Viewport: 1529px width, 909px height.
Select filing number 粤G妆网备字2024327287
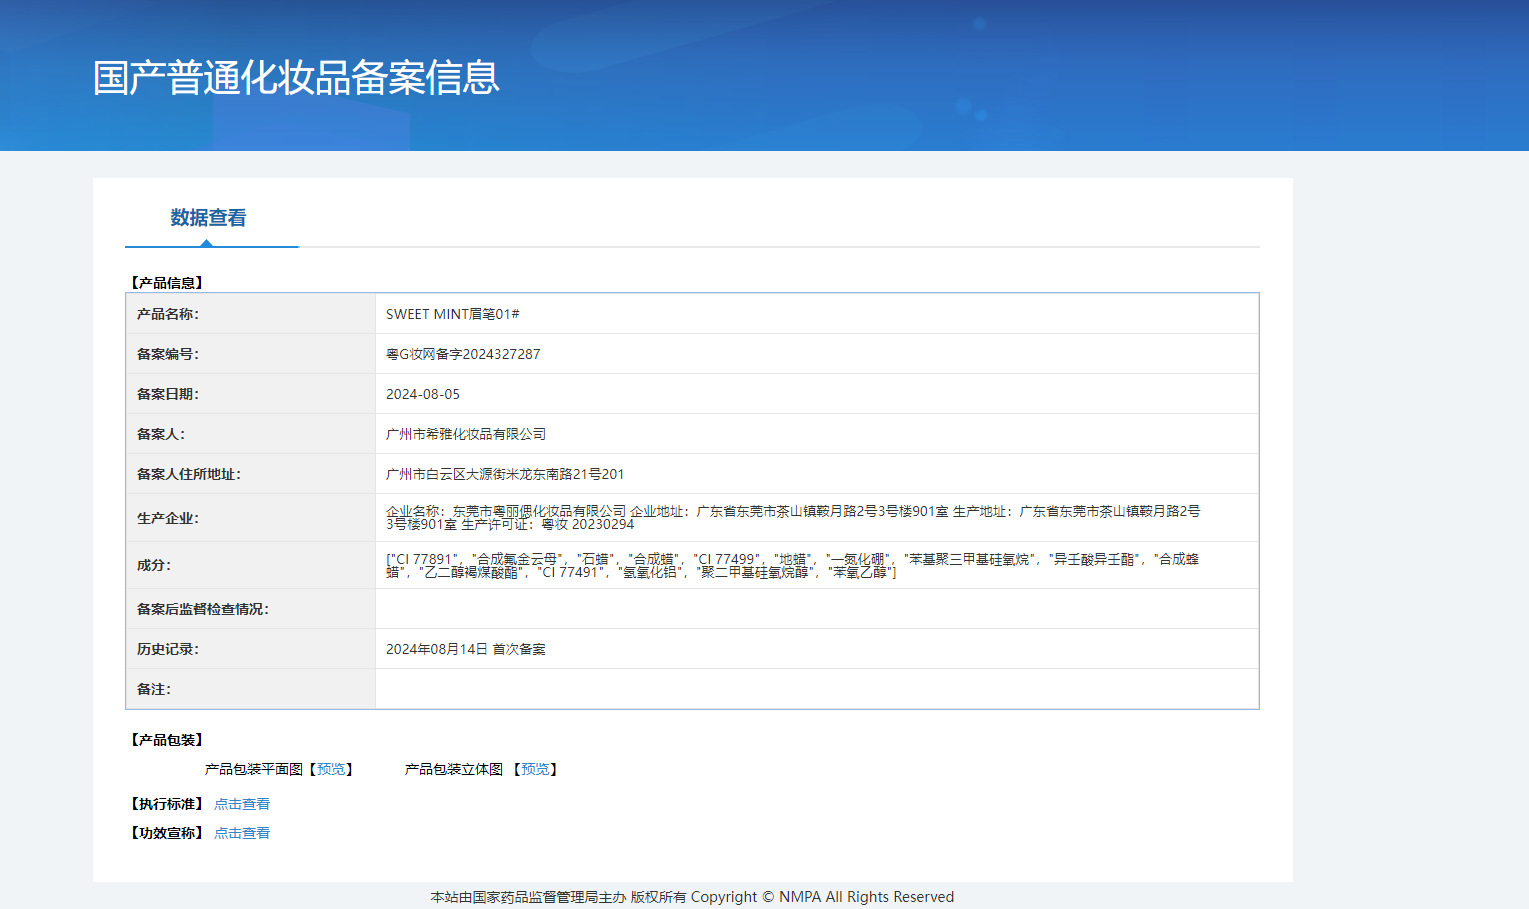pyautogui.click(x=463, y=354)
